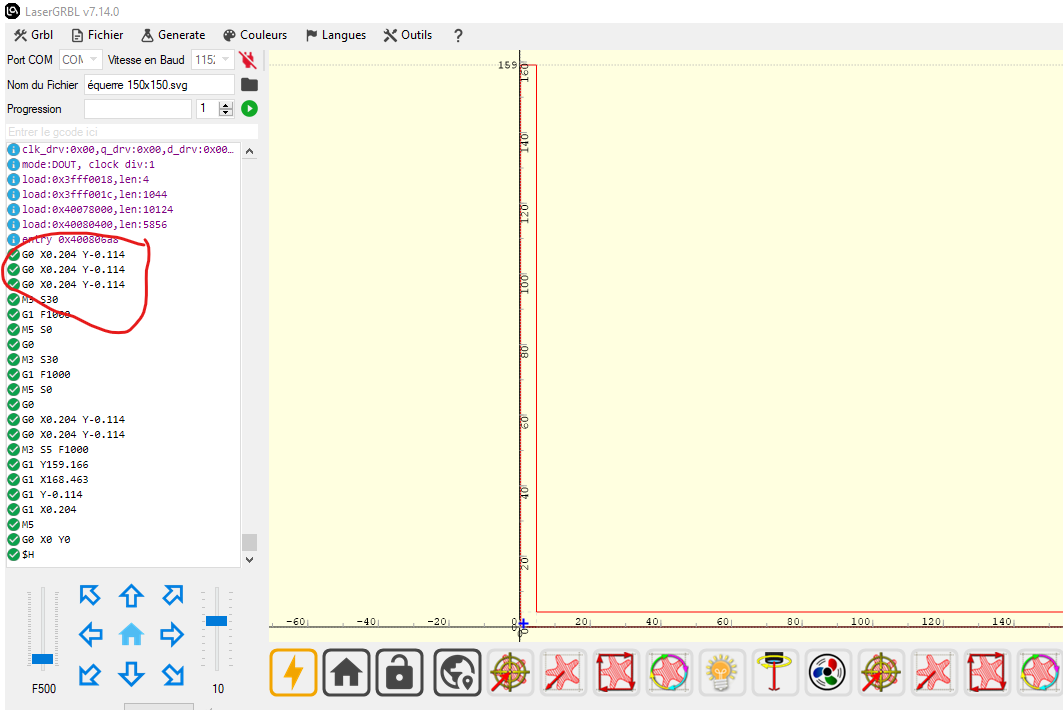The width and height of the screenshot is (1063, 710).
Task: Click the lightbulb laser focus button
Action: [x=721, y=672]
